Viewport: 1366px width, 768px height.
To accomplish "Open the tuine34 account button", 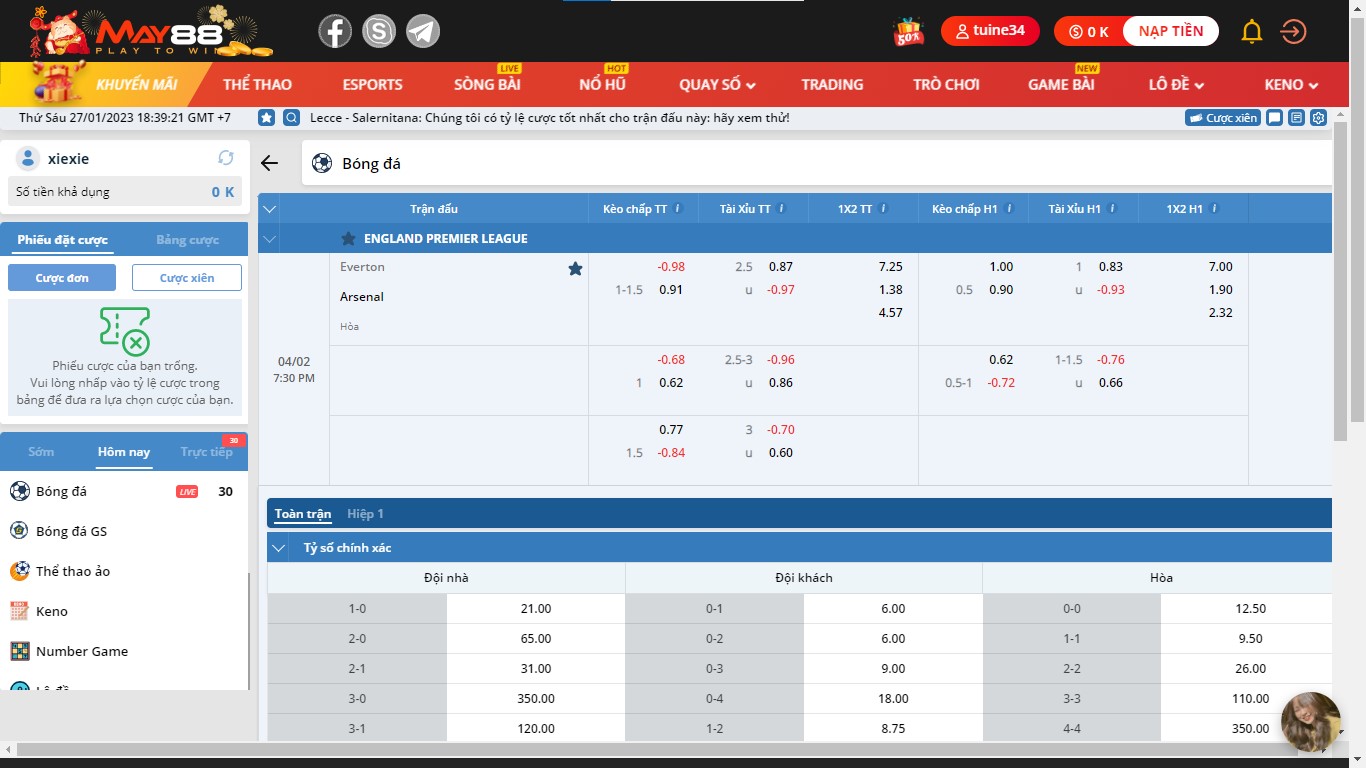I will pos(990,31).
